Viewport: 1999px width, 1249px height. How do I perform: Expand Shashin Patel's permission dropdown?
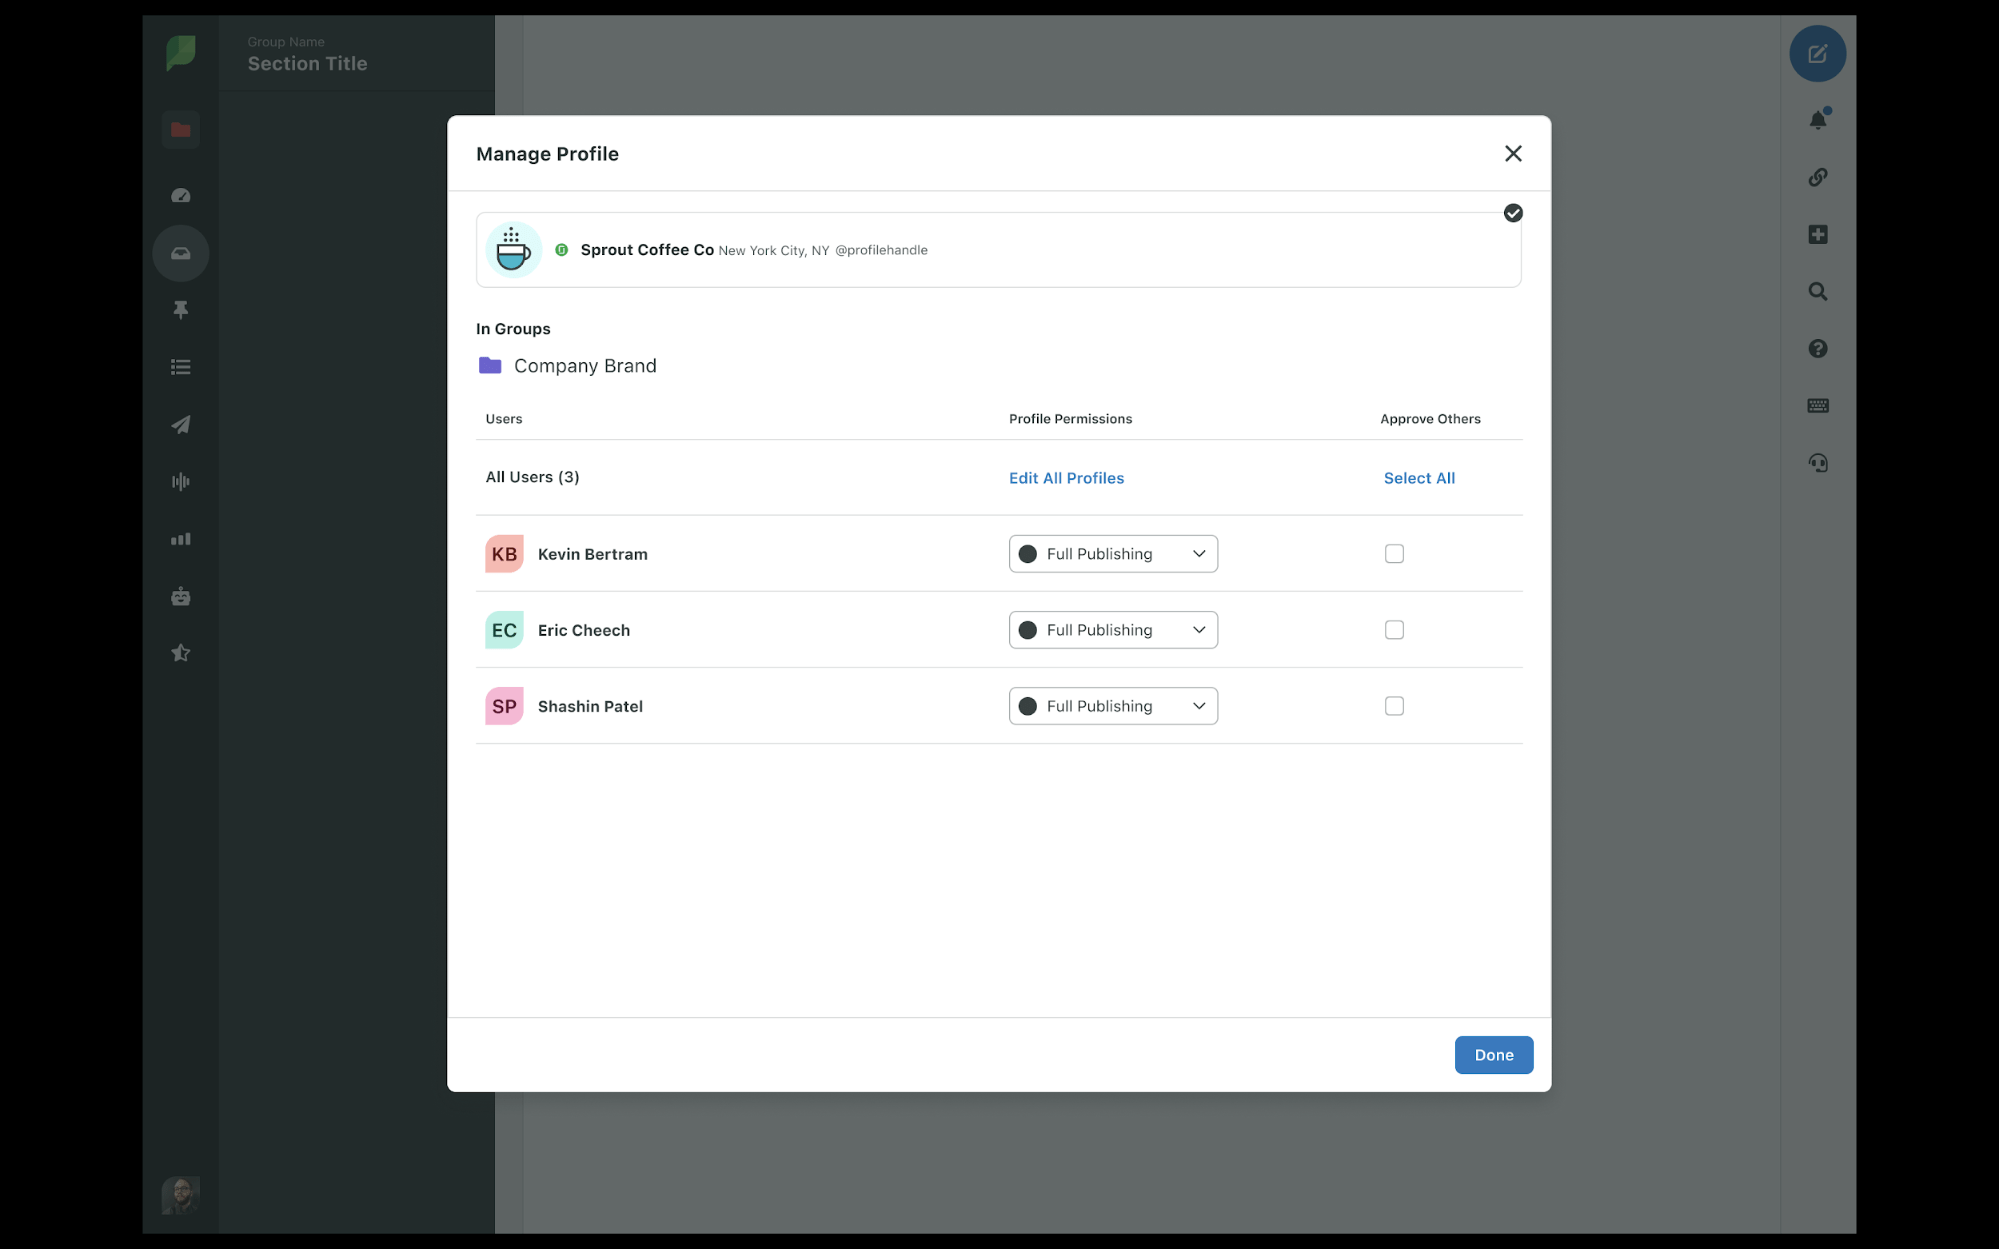click(x=1112, y=705)
